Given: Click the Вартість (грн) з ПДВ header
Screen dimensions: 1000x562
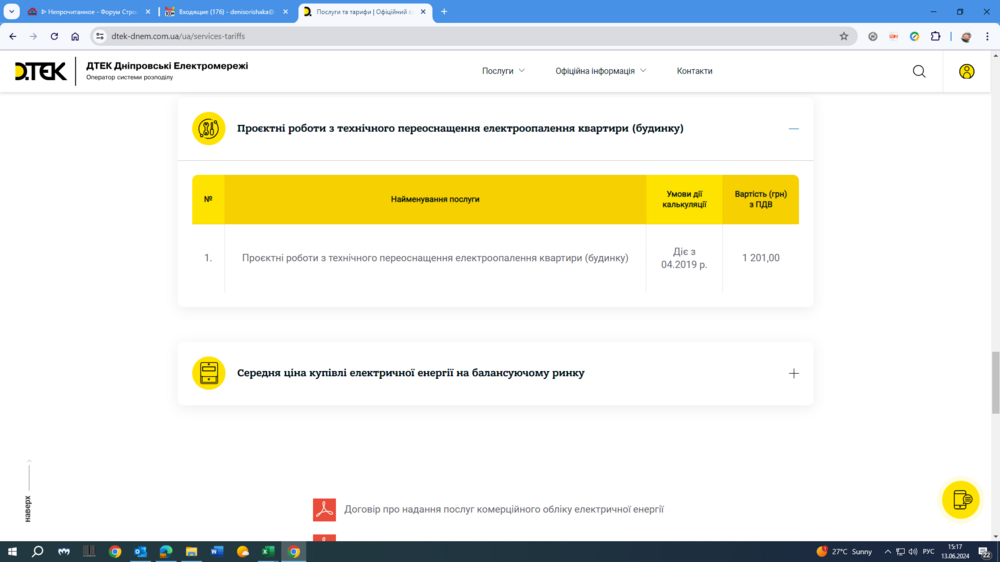Looking at the screenshot, I should click(x=761, y=199).
